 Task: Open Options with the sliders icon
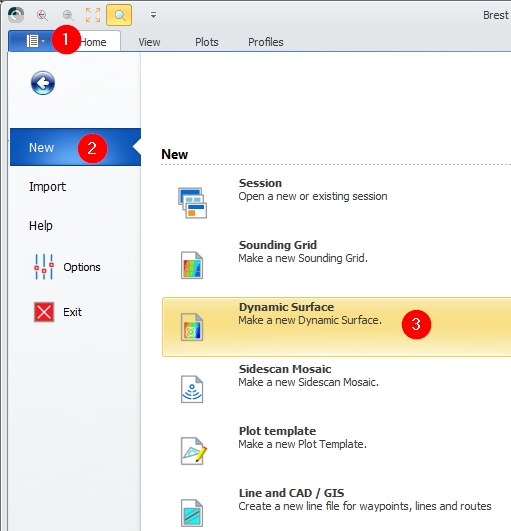pos(67,267)
